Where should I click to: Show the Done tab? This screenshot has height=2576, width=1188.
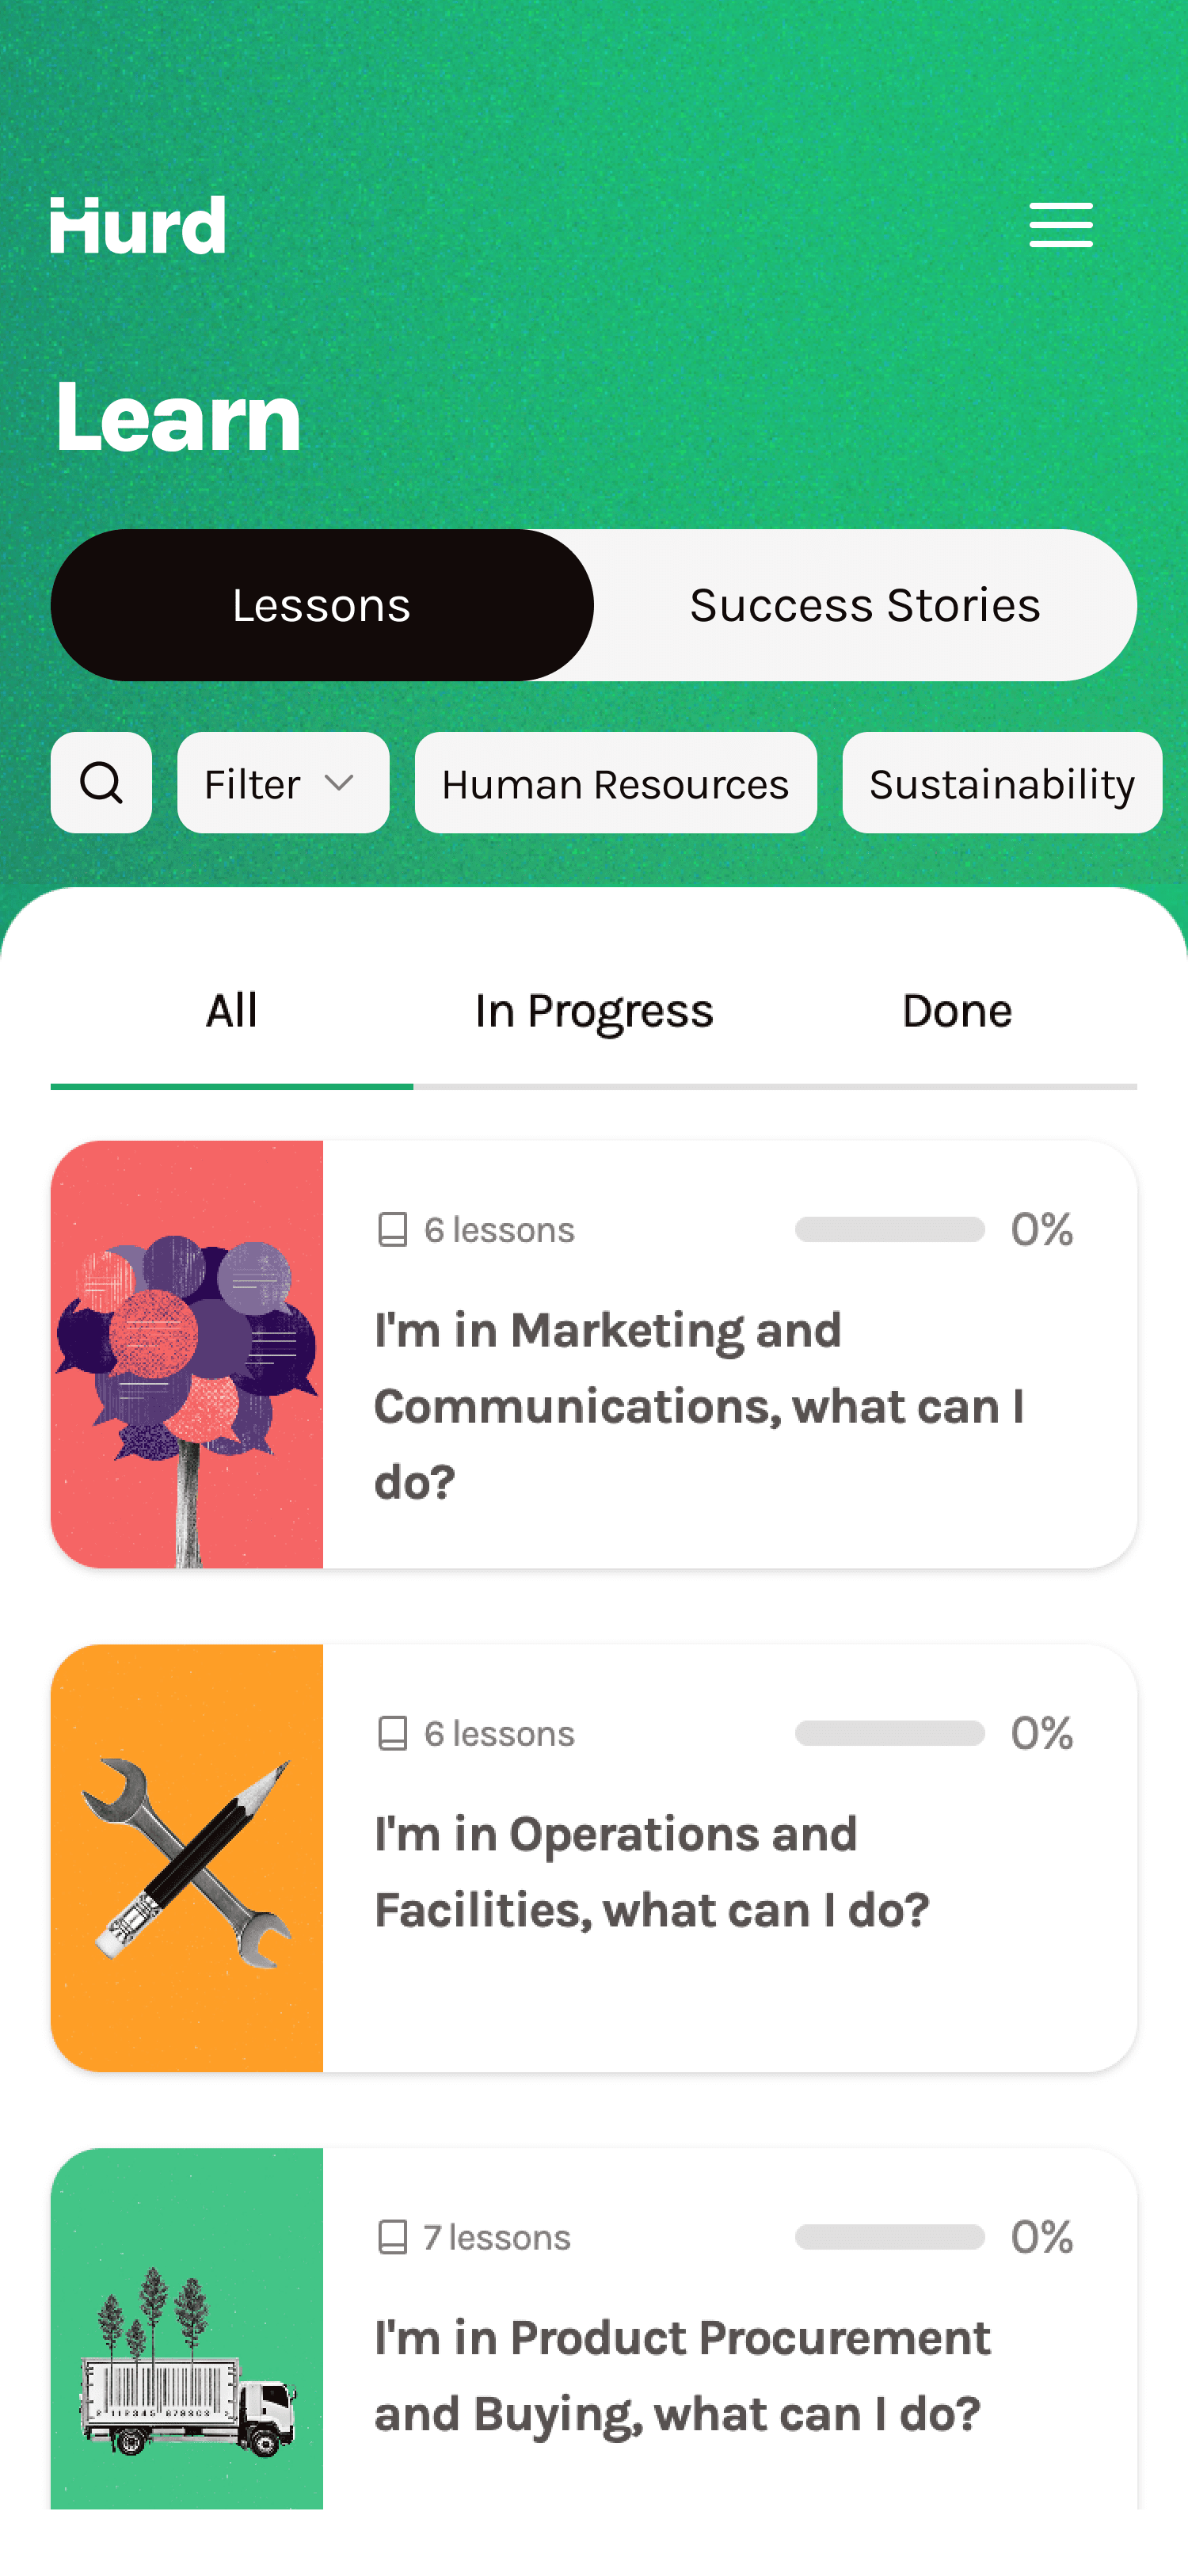click(x=957, y=1011)
